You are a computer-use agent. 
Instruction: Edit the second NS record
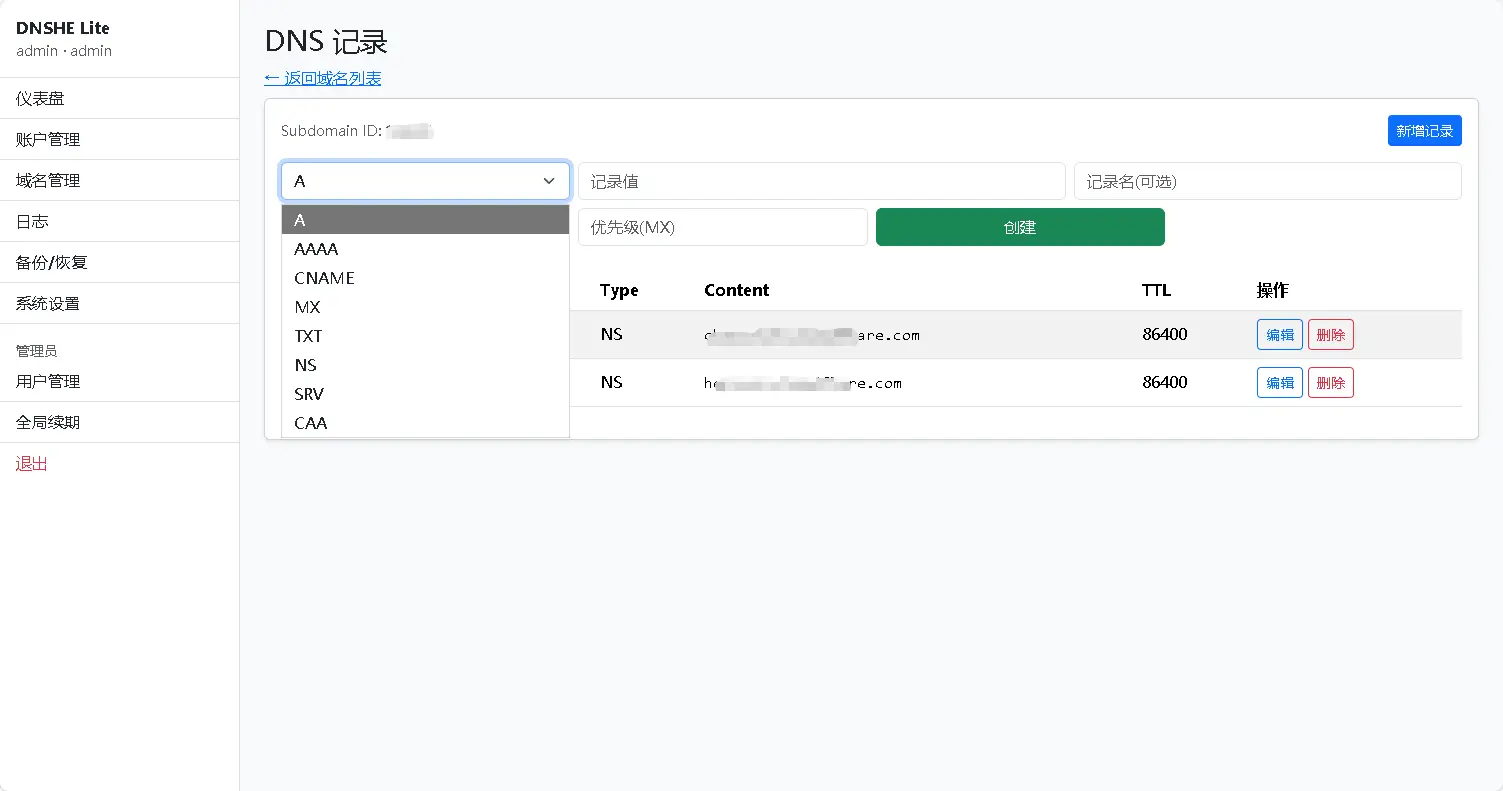pyautogui.click(x=1279, y=383)
